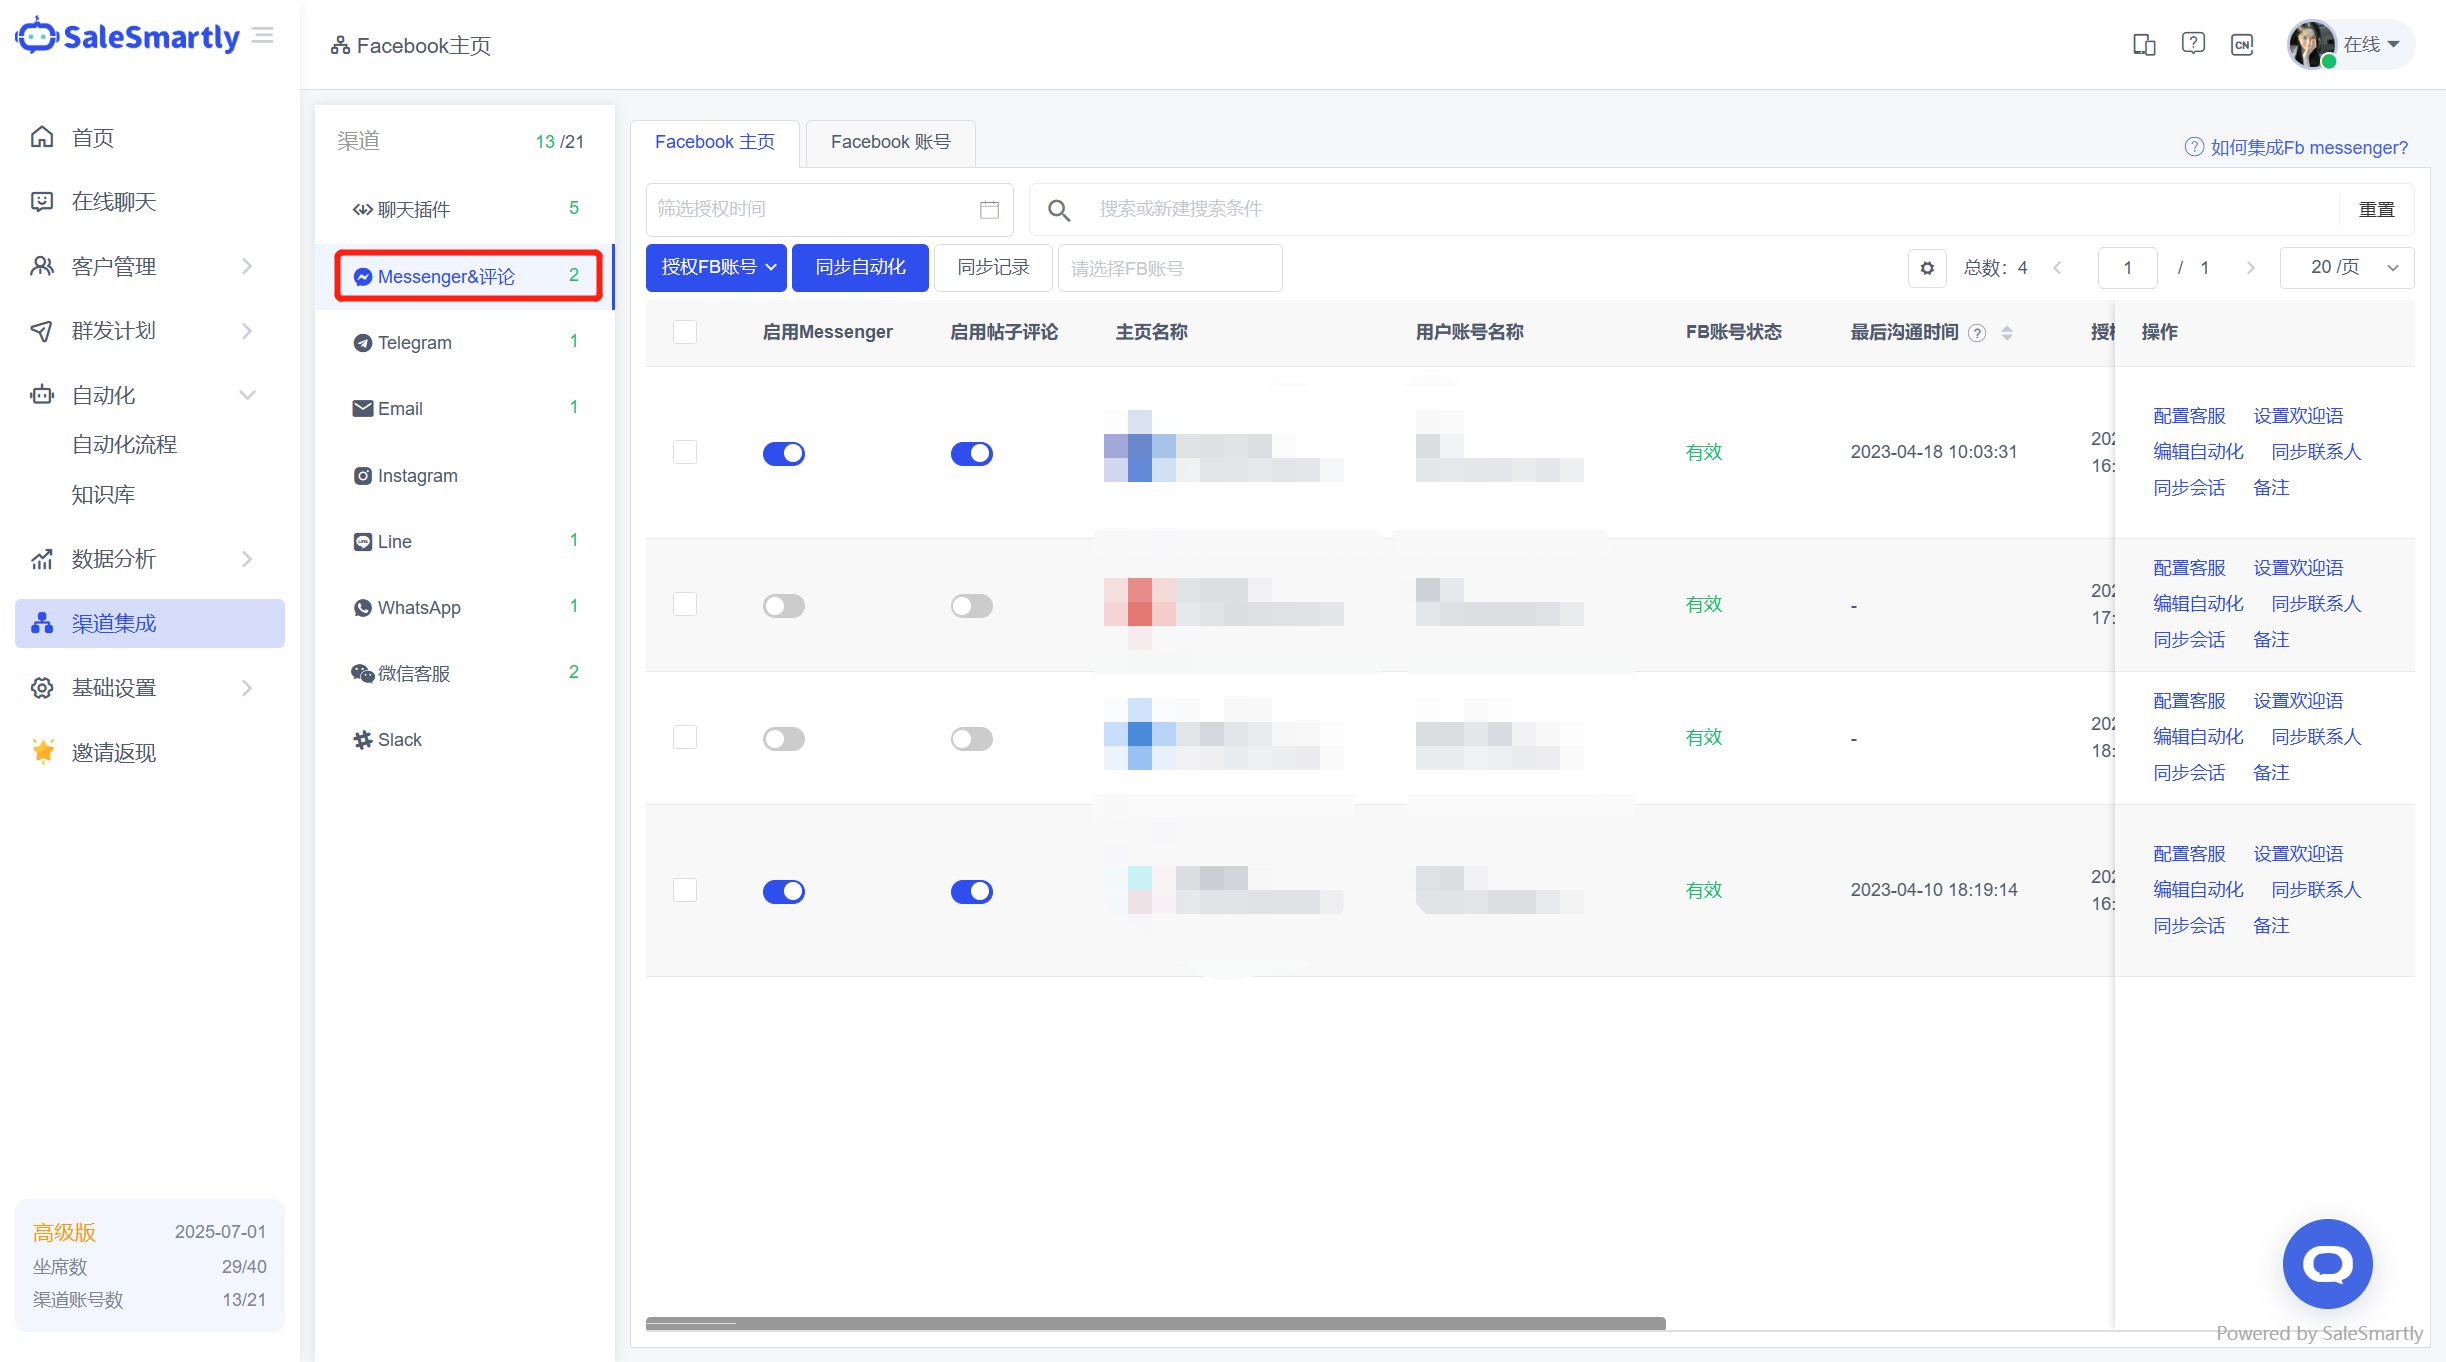
Task: Tick the select-all header checkbox
Action: click(x=685, y=332)
